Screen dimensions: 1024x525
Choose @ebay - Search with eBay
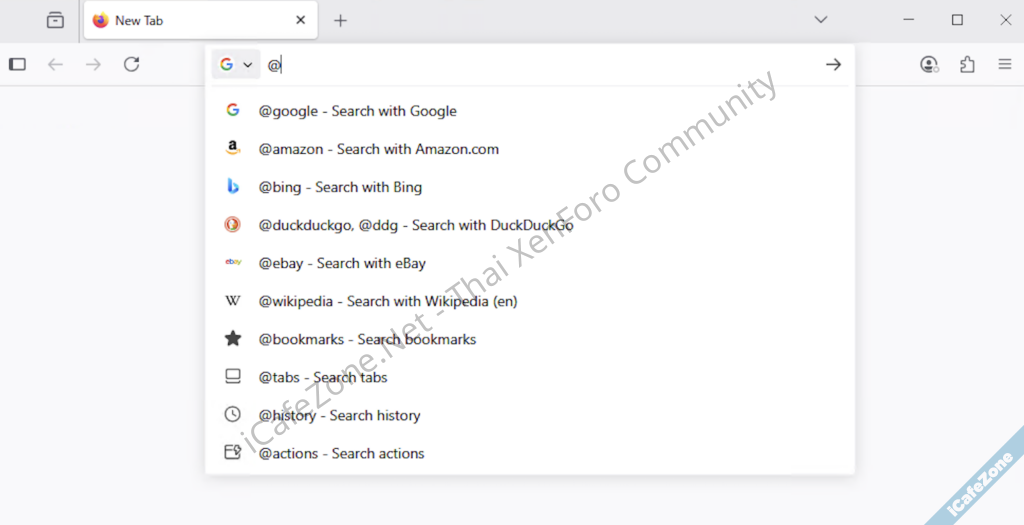(x=530, y=263)
